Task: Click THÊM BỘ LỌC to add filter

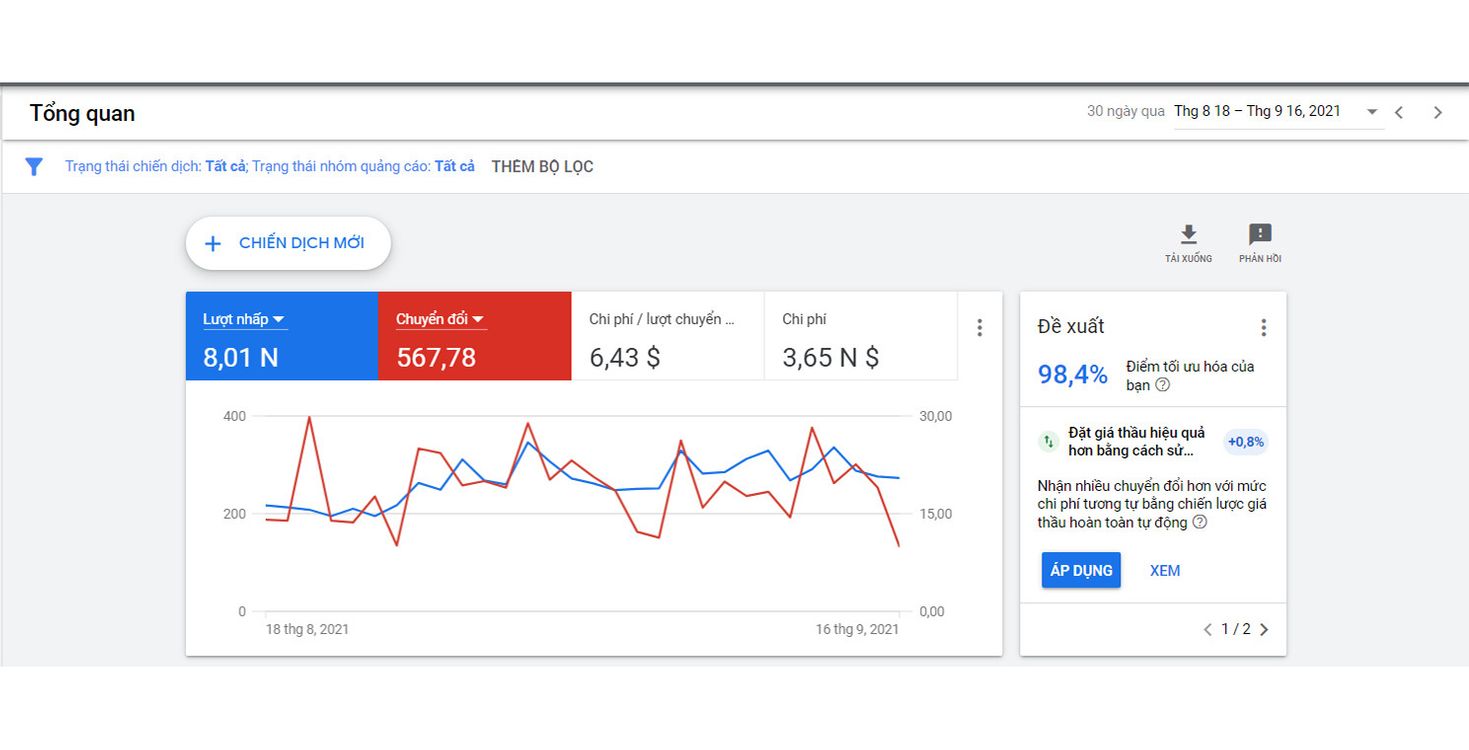Action: 542,167
